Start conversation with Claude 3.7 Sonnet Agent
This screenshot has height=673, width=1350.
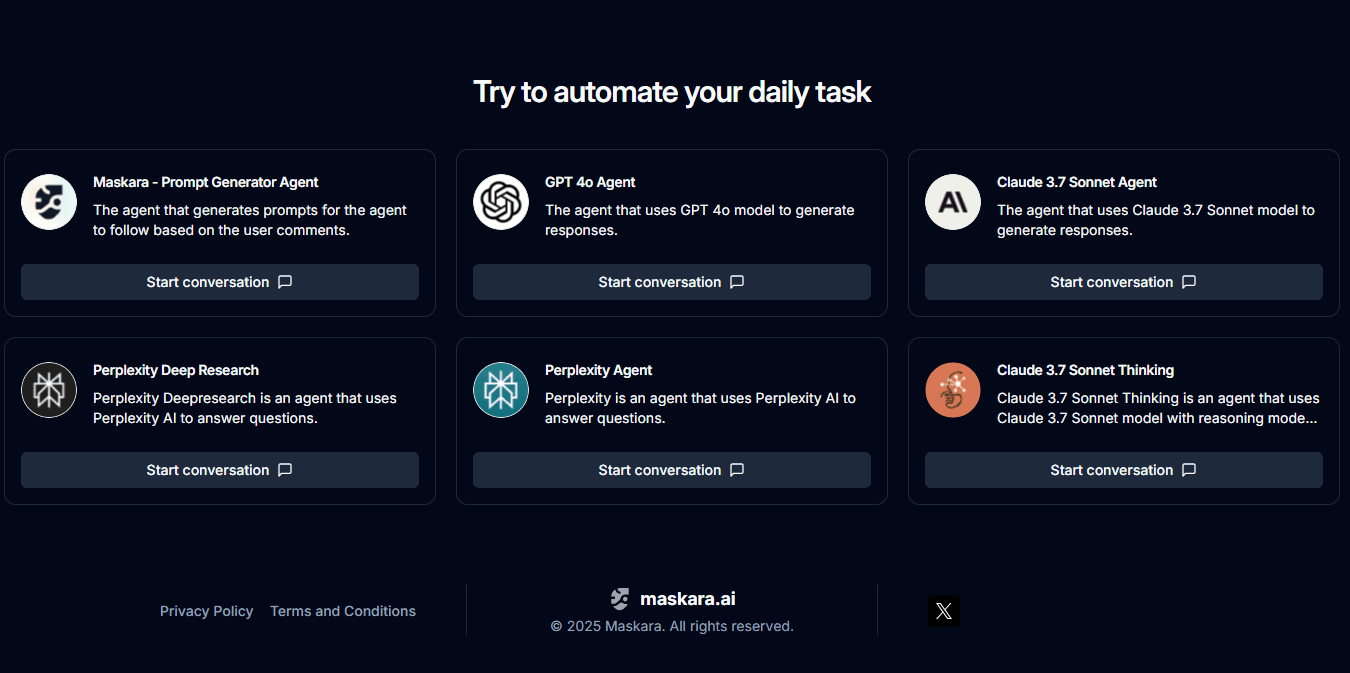pos(1124,282)
